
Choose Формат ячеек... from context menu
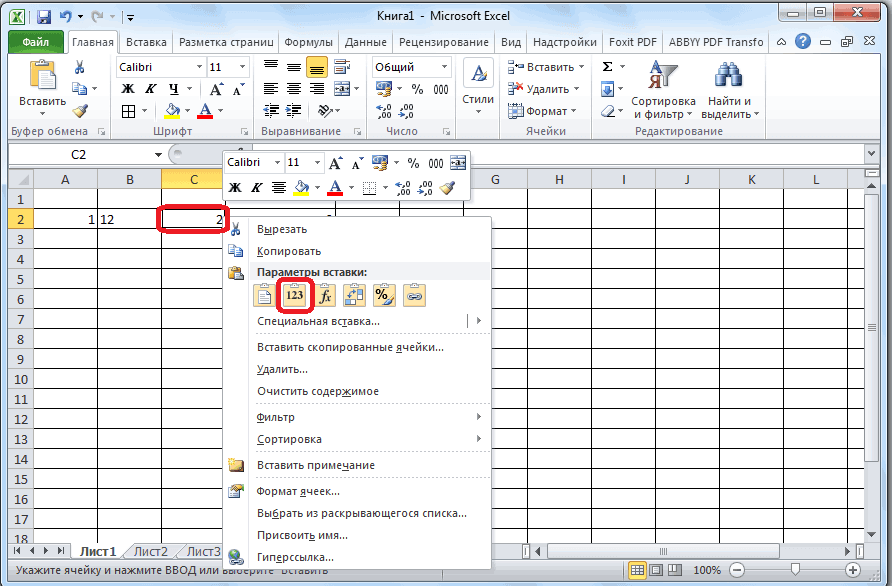pyautogui.click(x=298, y=491)
